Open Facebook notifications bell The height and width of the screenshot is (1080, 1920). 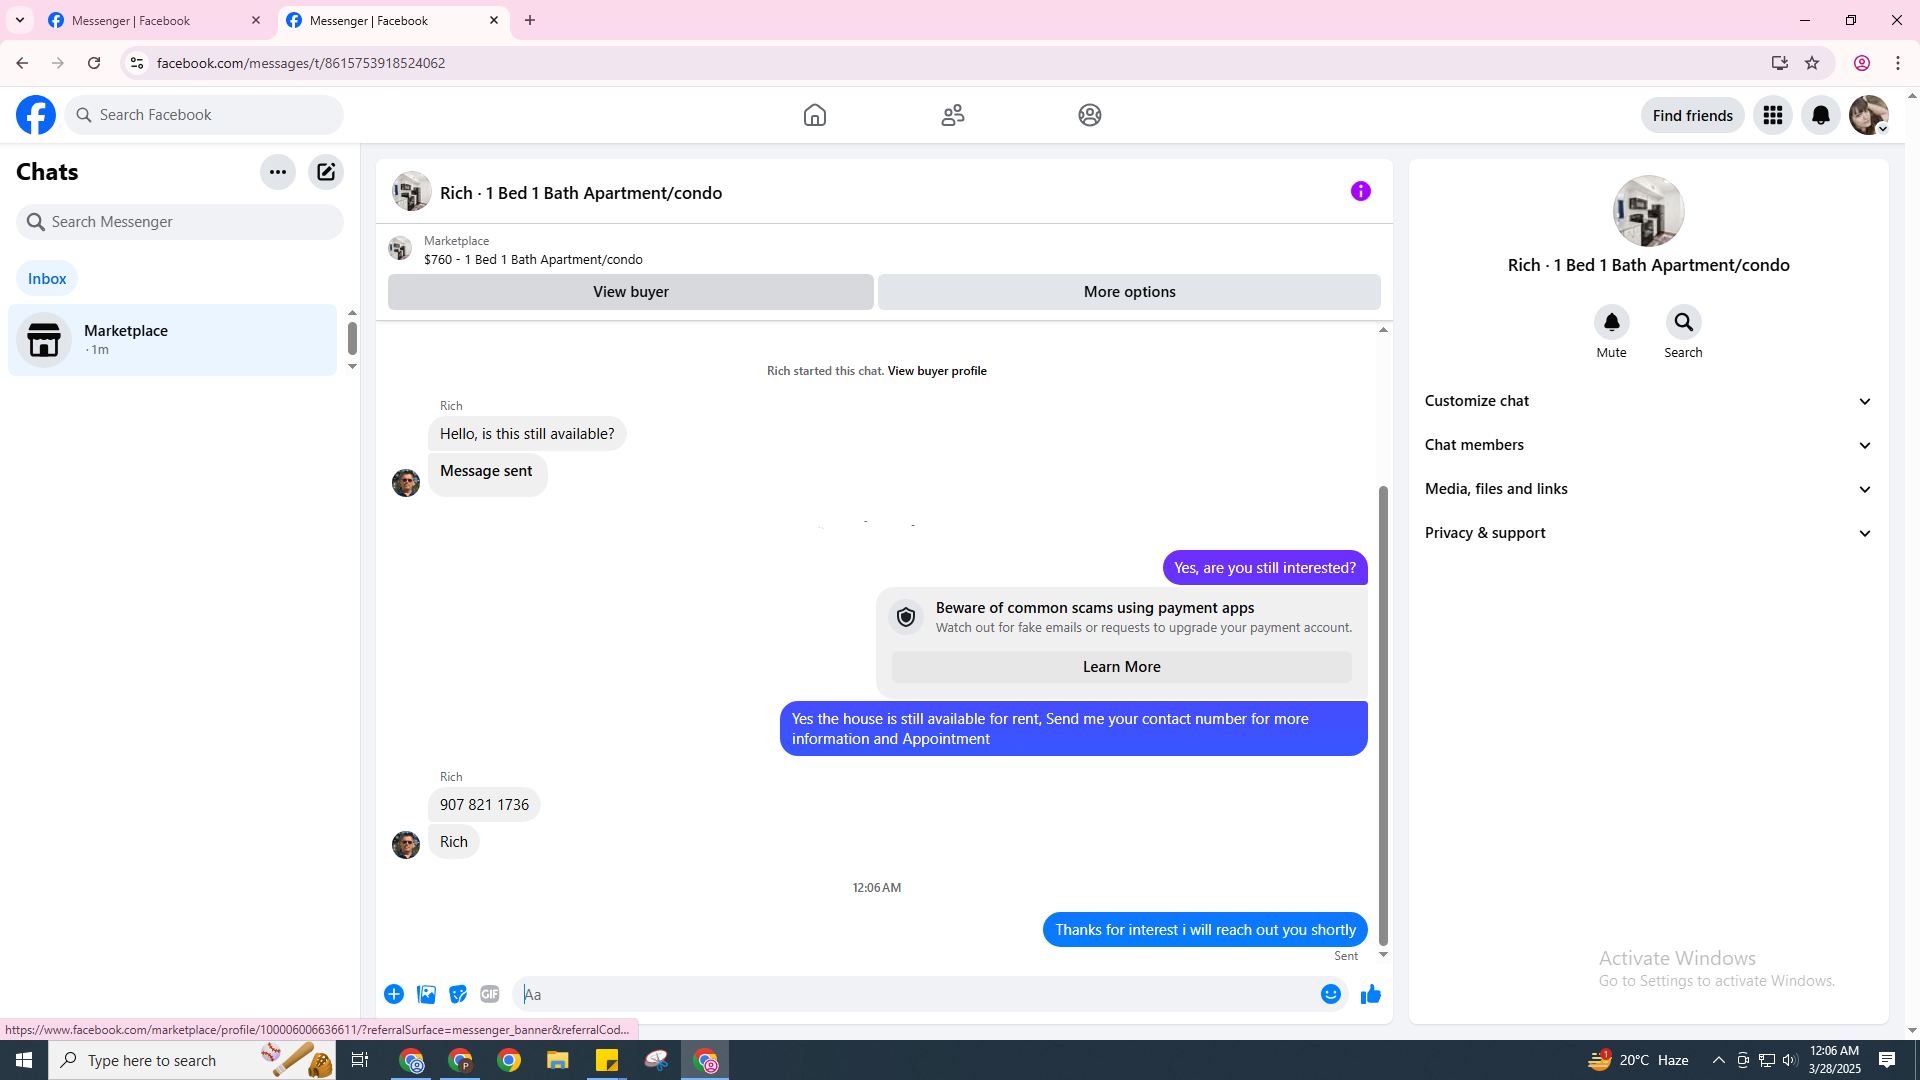point(1821,115)
